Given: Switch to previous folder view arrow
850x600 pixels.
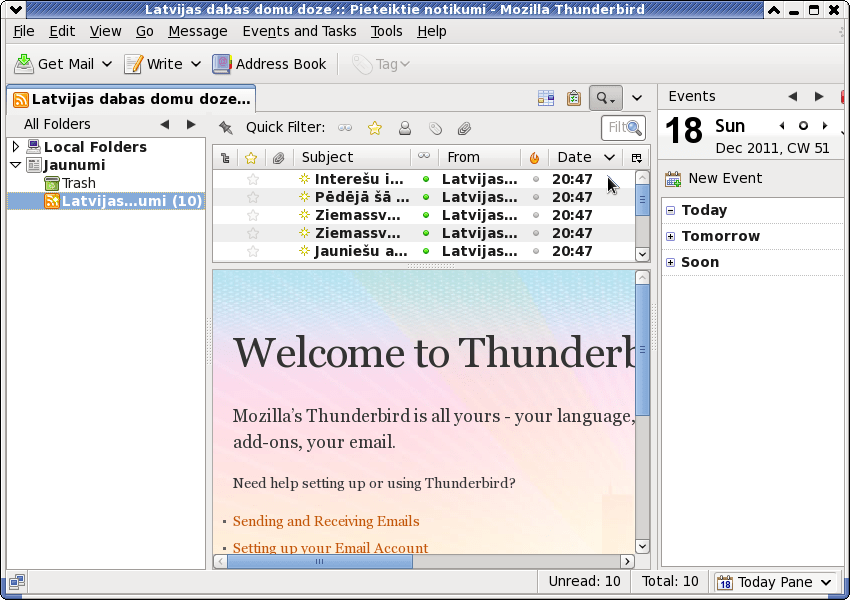Looking at the screenshot, I should [x=165, y=125].
